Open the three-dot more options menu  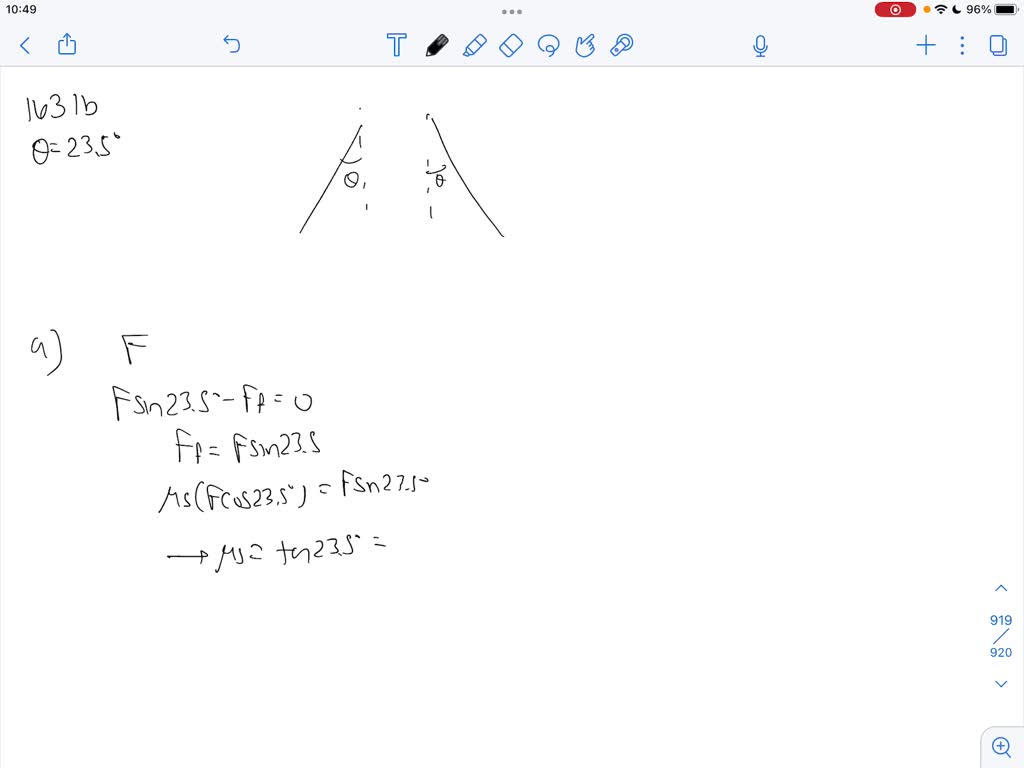(x=962, y=45)
